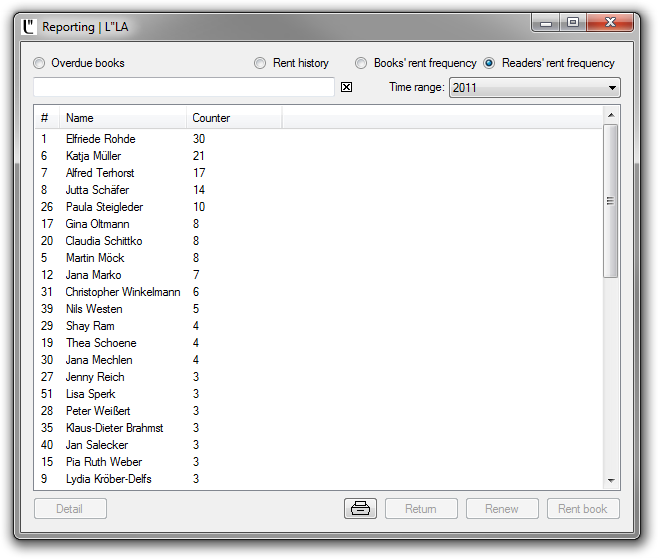
Task: Sort by the Counter column header
Action: pyautogui.click(x=233, y=118)
